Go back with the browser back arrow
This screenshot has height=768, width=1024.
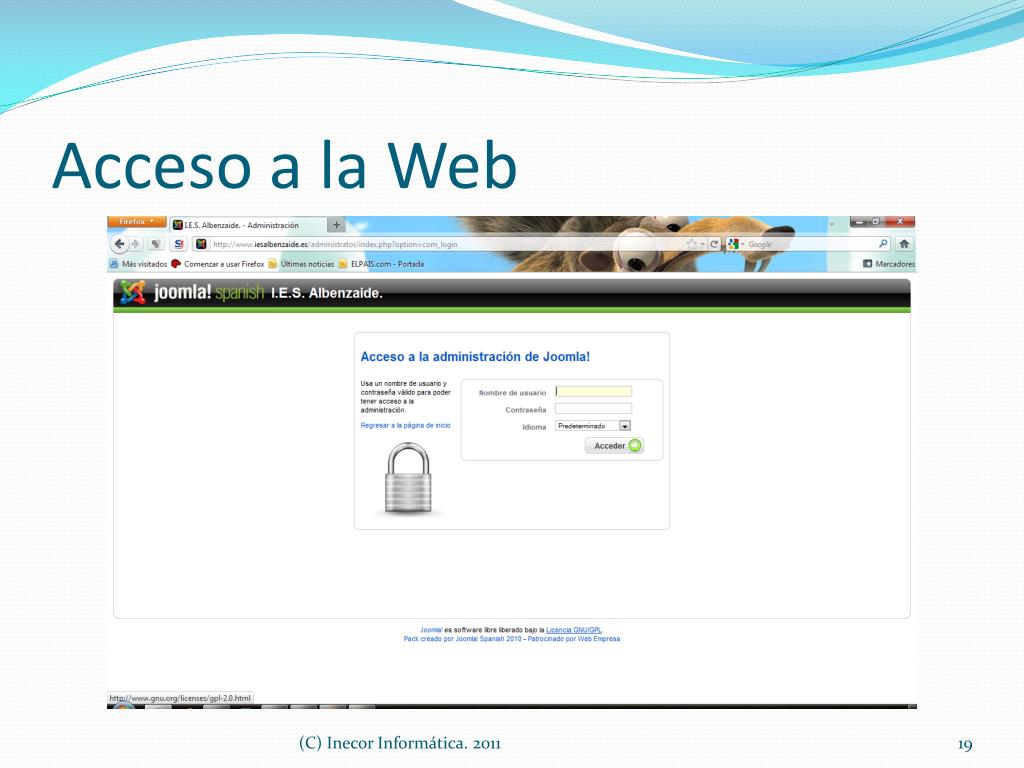[119, 244]
